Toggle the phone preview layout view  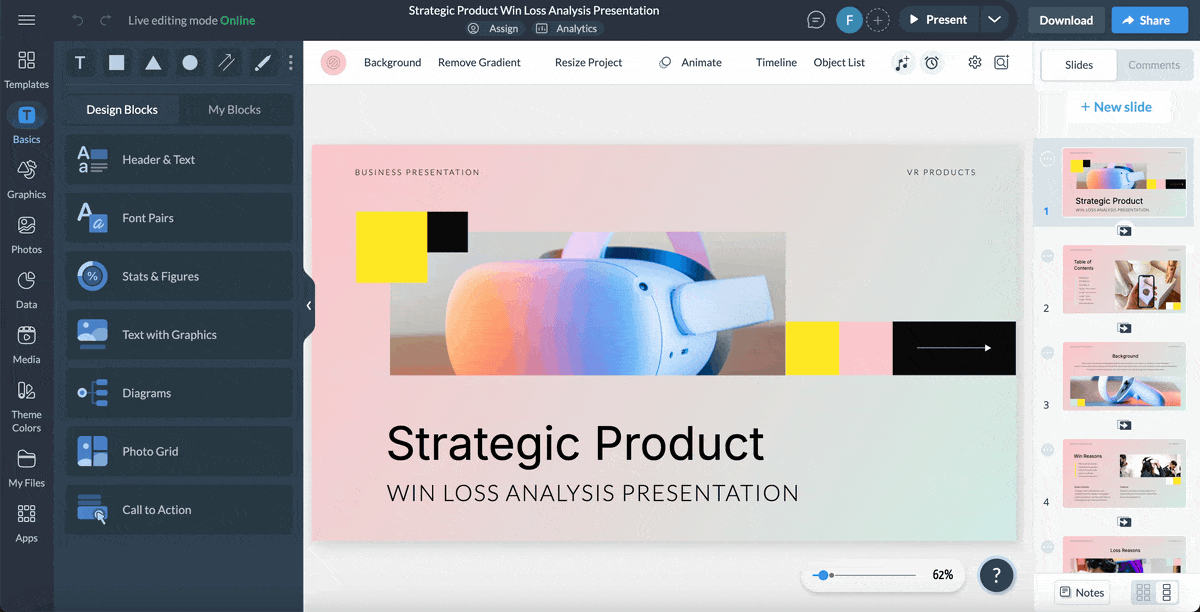click(1168, 592)
